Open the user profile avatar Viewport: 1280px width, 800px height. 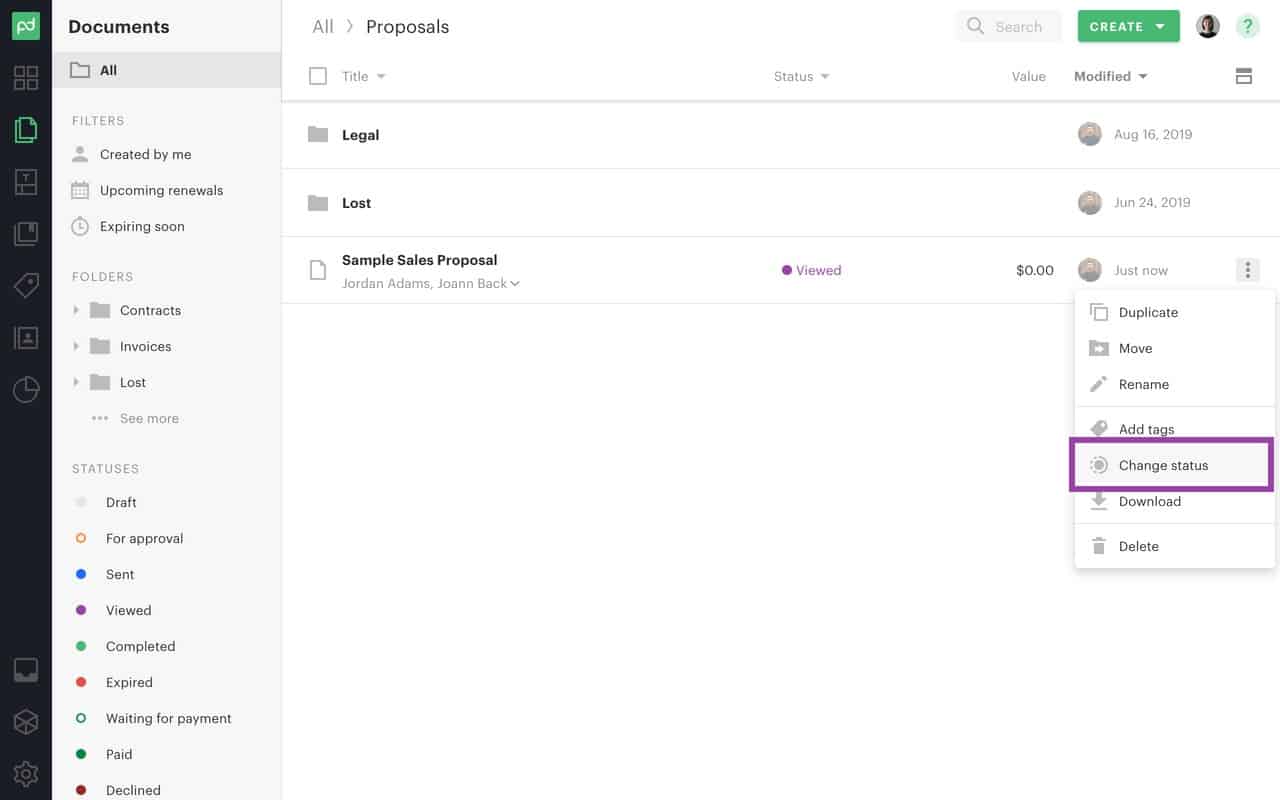(x=1208, y=26)
